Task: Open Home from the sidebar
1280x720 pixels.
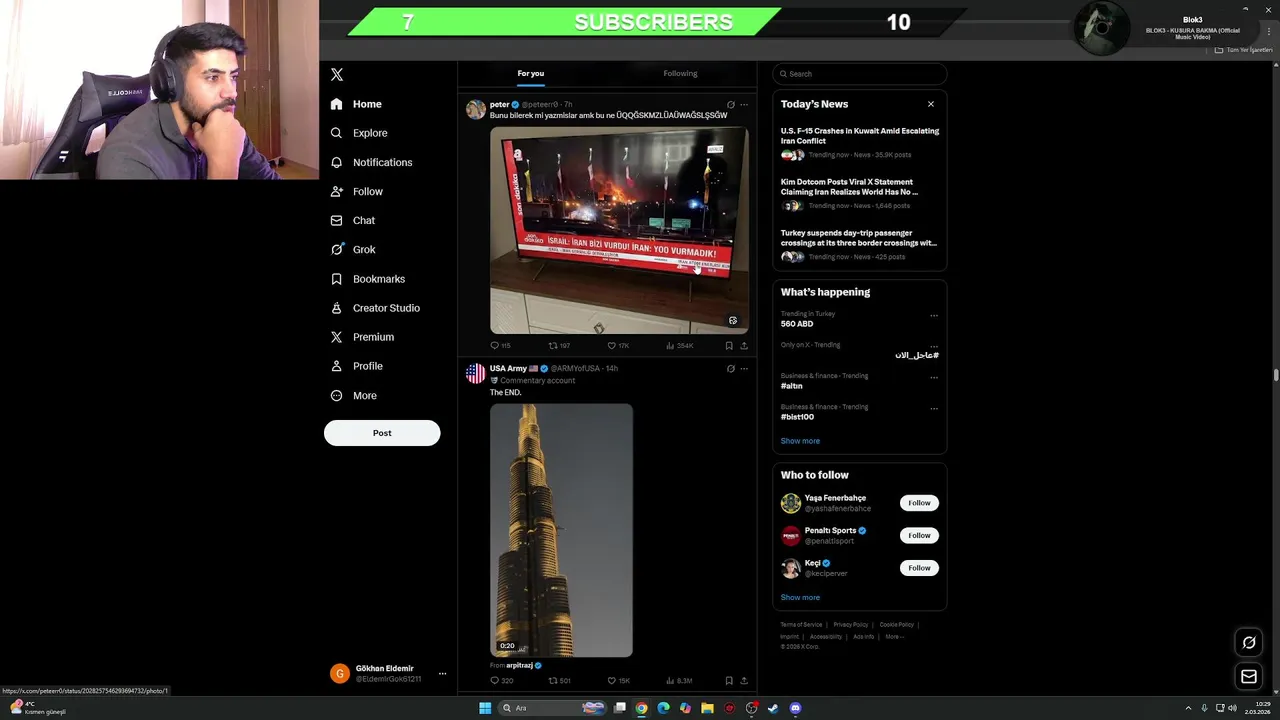Action: point(356,104)
